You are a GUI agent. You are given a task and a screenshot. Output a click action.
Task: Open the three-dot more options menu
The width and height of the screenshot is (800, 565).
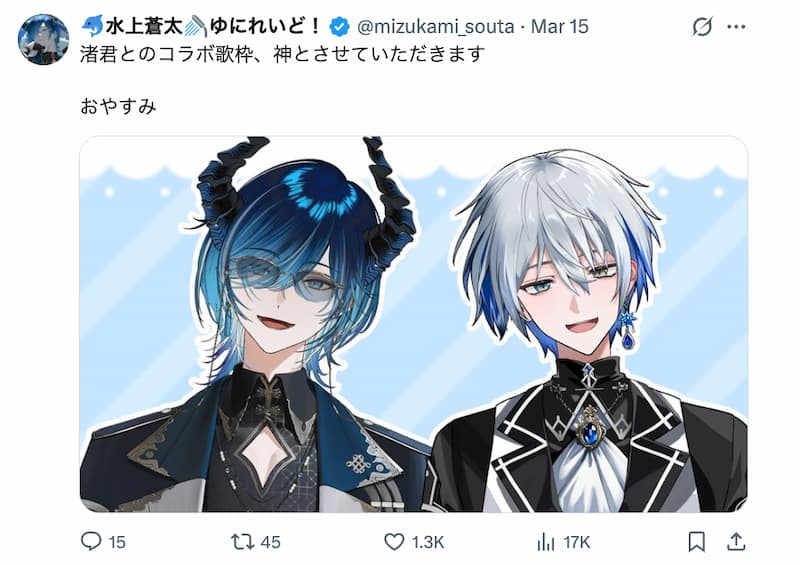coord(736,27)
